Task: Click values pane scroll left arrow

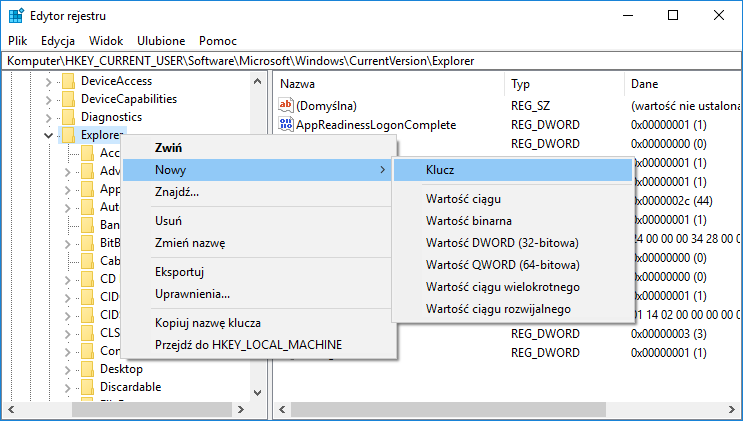Action: [282, 409]
